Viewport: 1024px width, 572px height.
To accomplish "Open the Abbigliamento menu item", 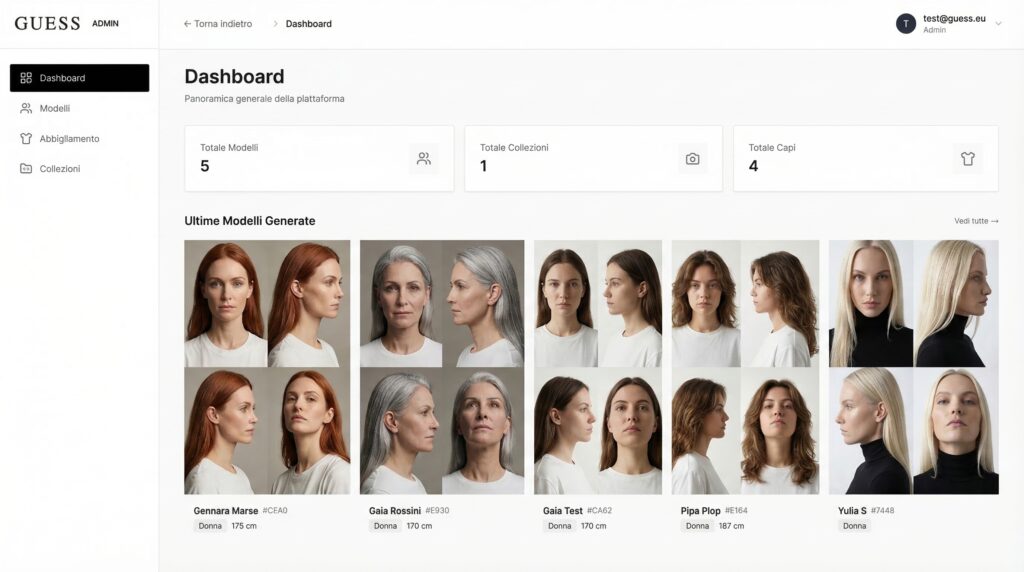I will [x=69, y=139].
